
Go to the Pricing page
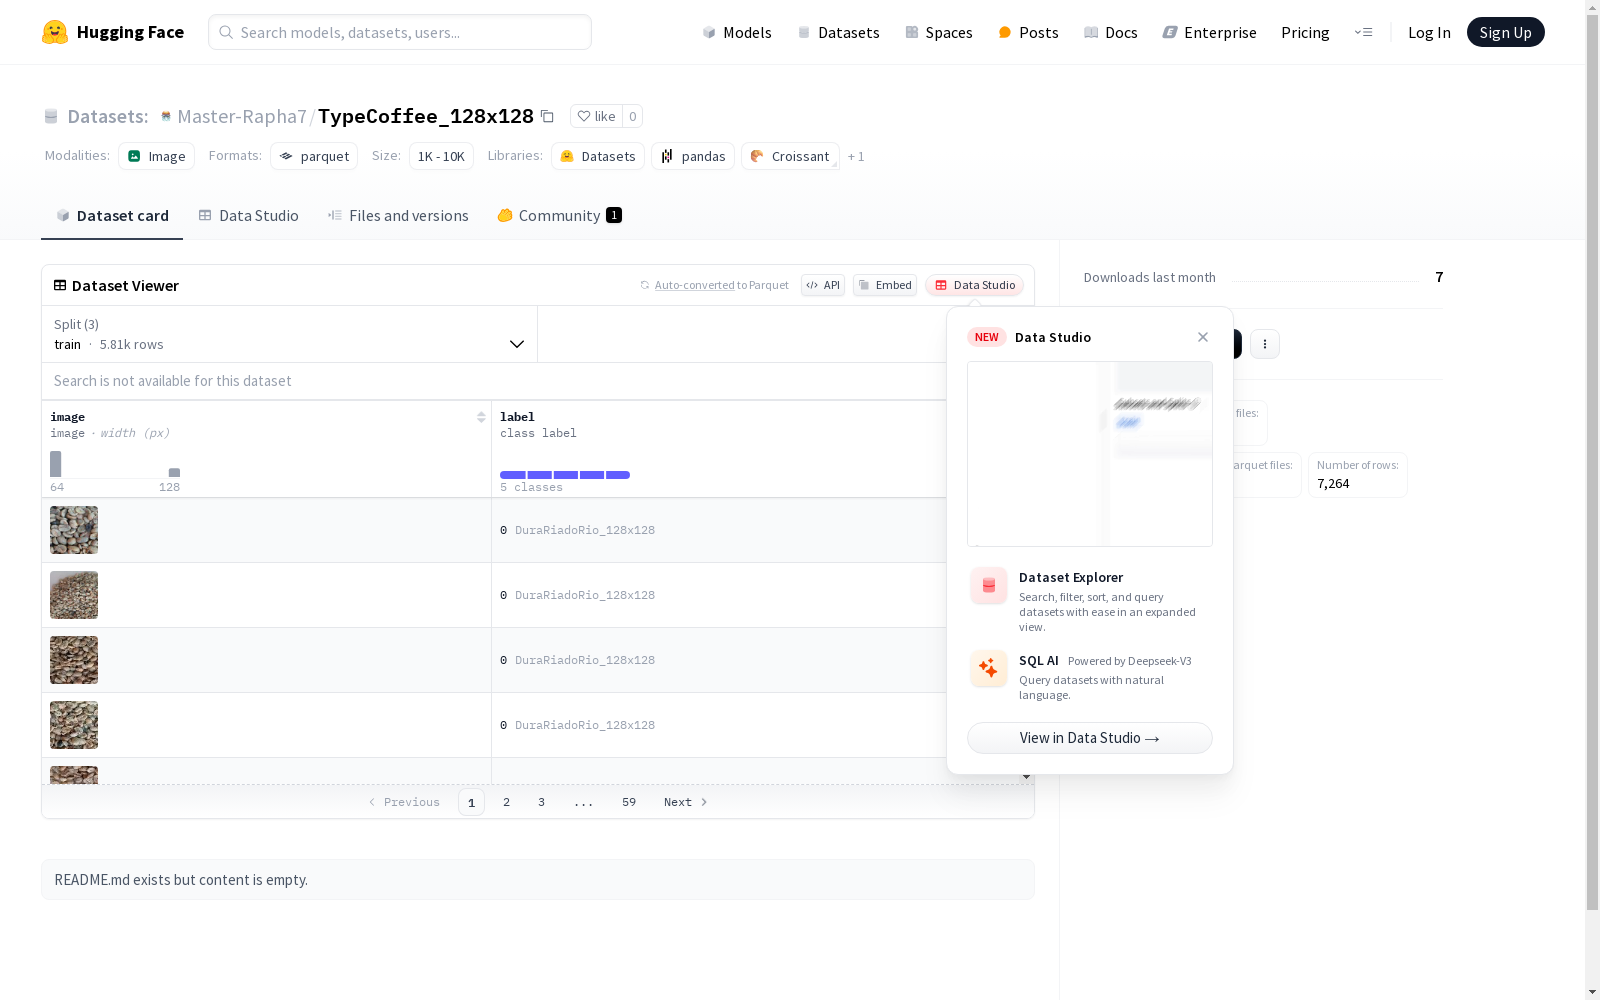(1305, 32)
